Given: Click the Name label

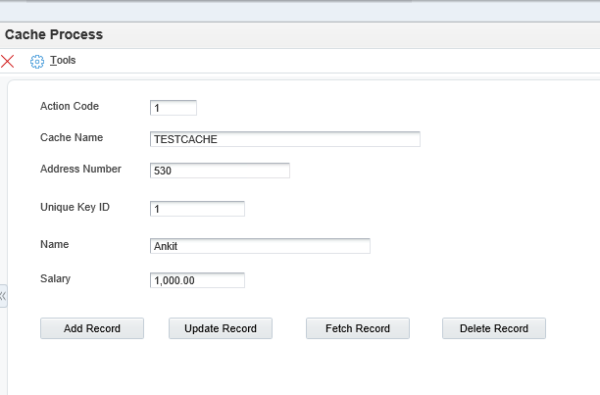Looking at the screenshot, I should tap(55, 244).
